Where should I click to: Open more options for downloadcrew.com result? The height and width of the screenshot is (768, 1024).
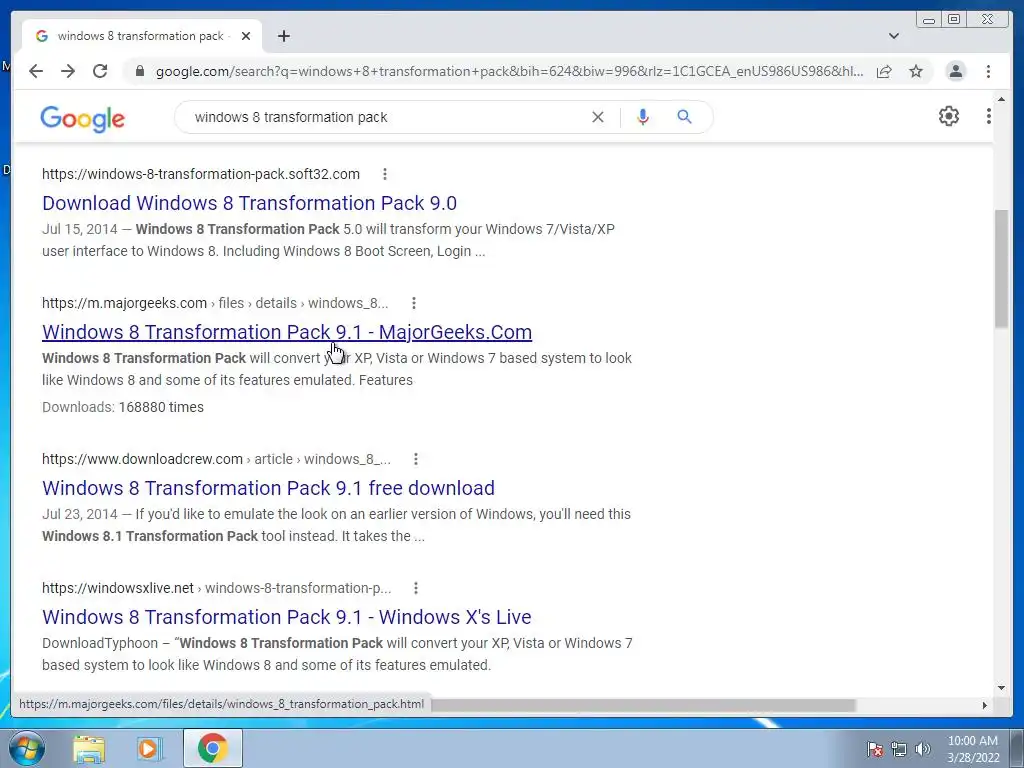pos(415,459)
